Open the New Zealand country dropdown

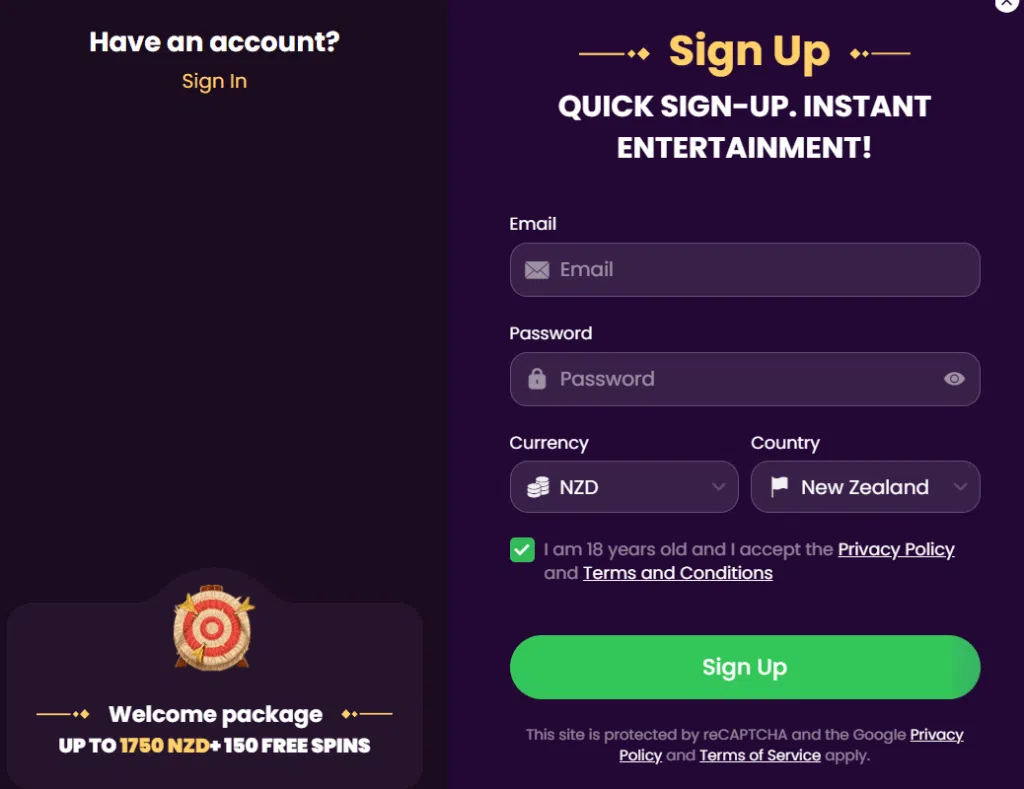tap(865, 487)
